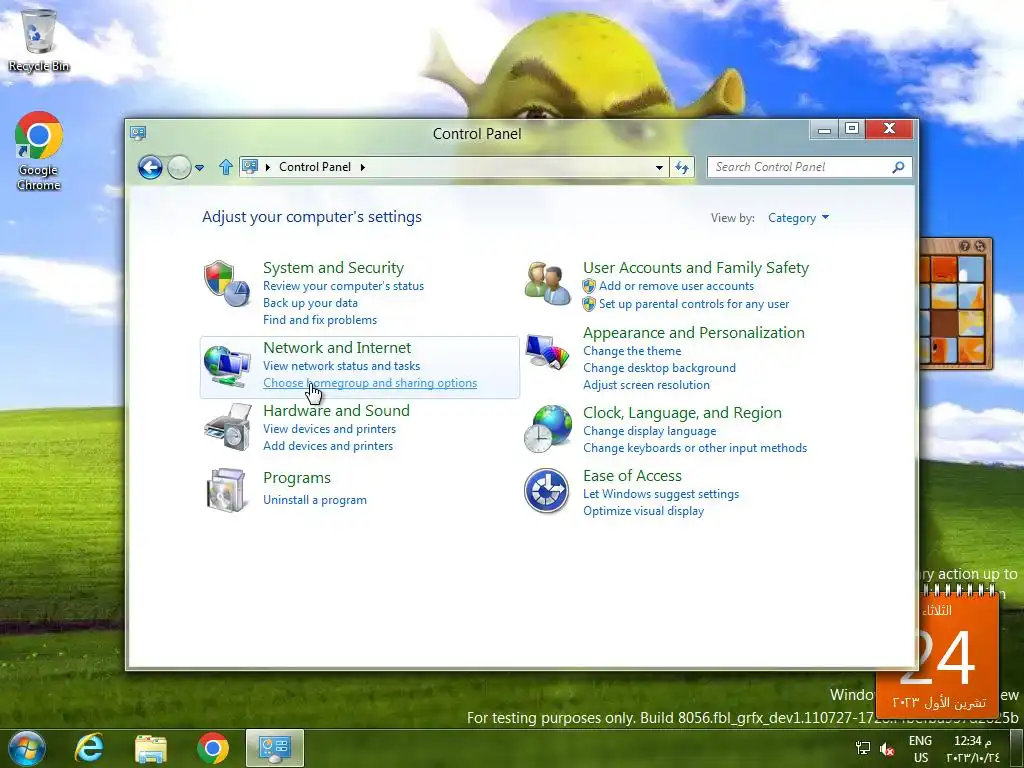Open Find and fix problems
Screen dimensions: 1024x768
click(x=320, y=320)
